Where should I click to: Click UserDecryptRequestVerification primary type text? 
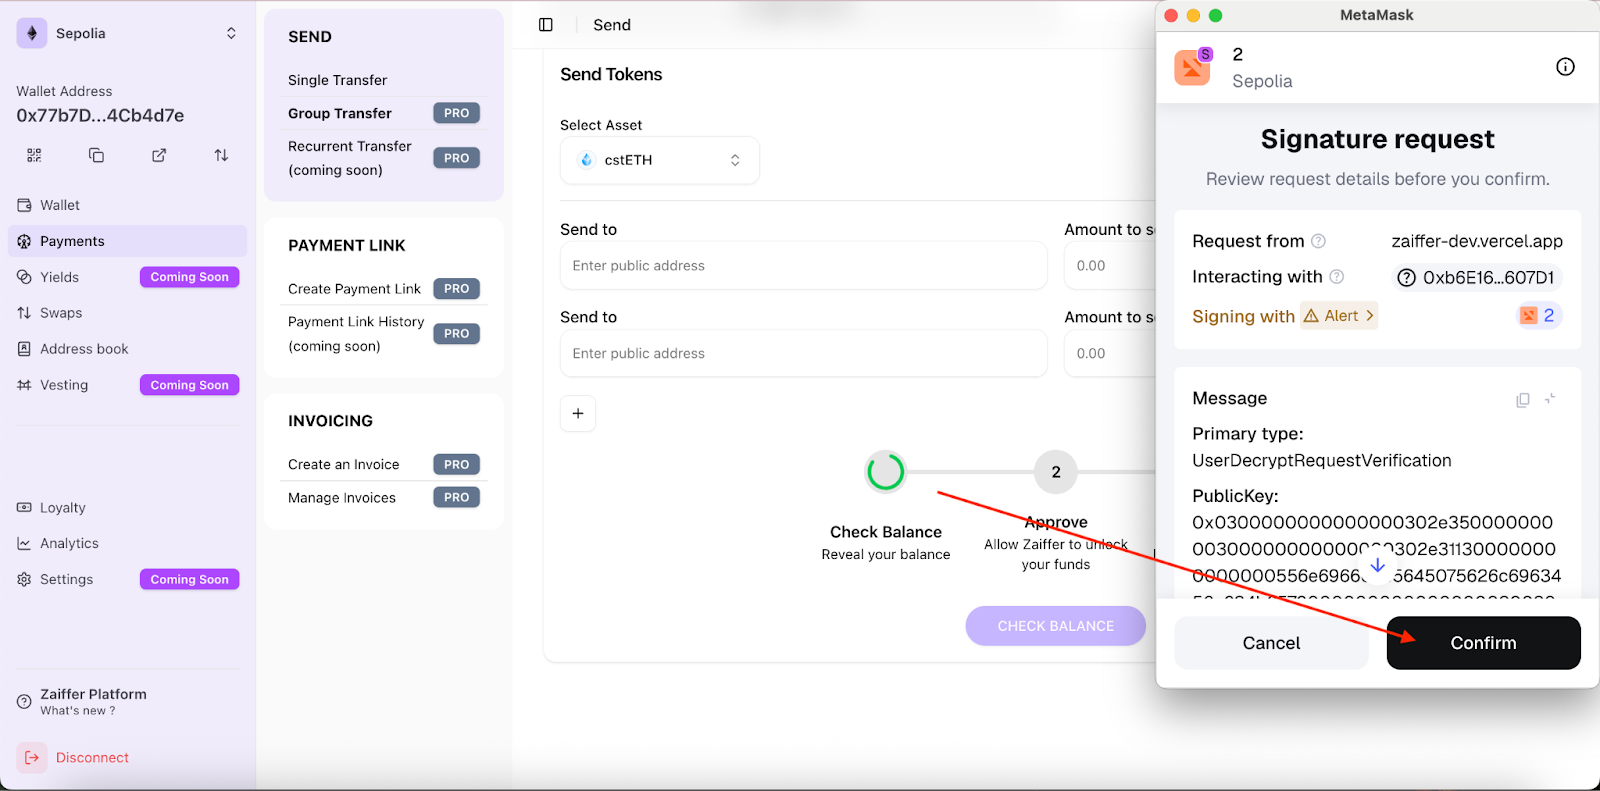1322,461
